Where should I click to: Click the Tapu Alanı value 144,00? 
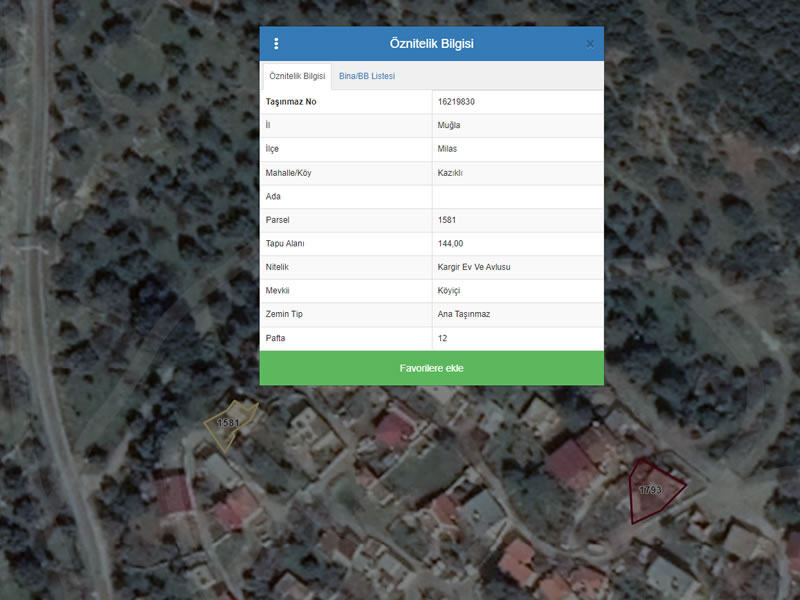(x=451, y=244)
